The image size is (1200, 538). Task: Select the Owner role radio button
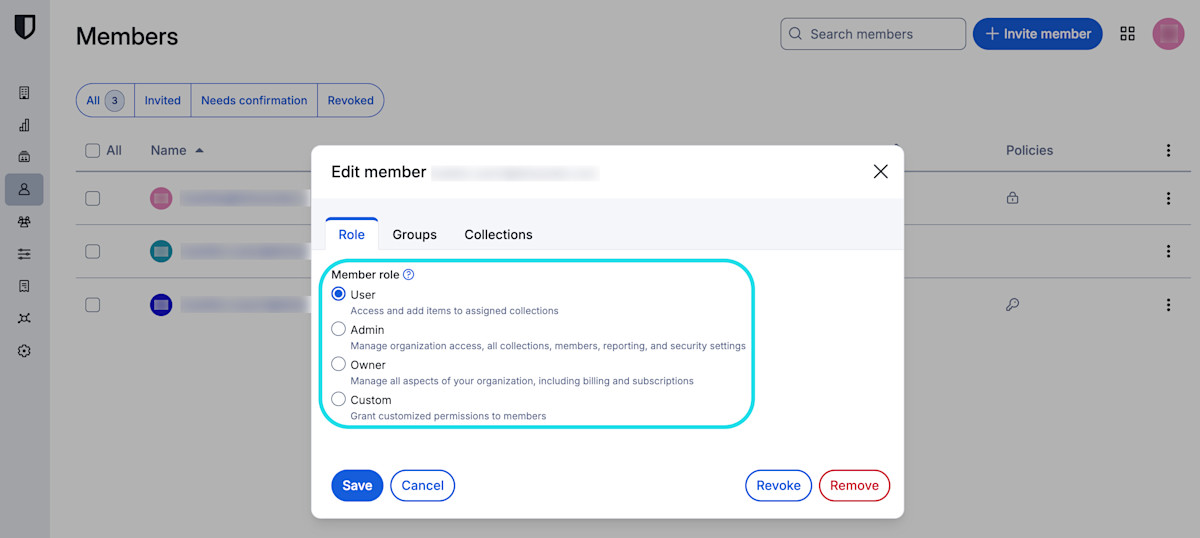[338, 364]
